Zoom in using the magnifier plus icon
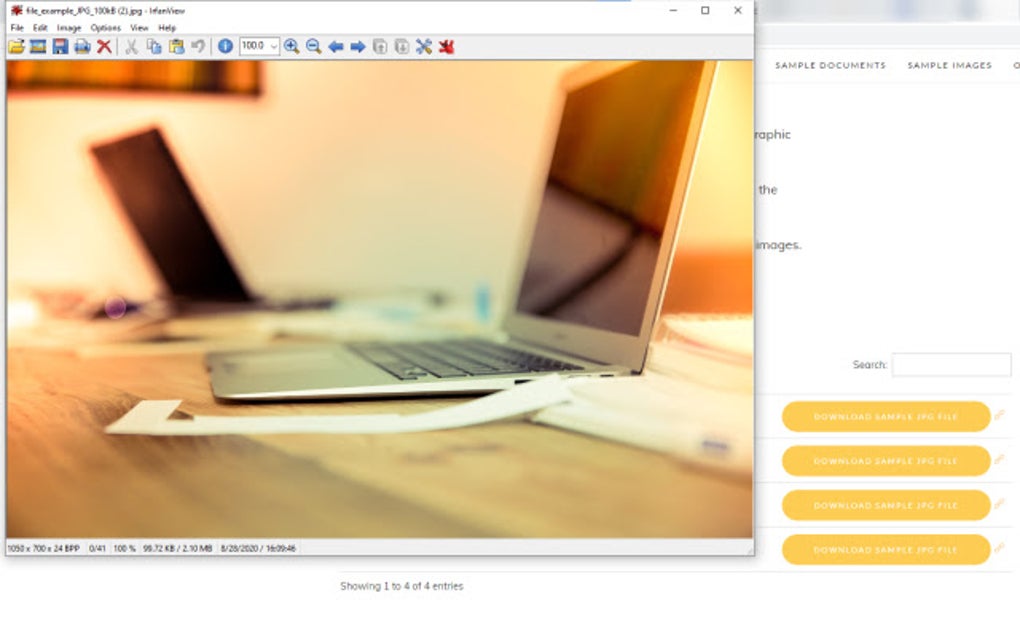1020x638 pixels. coord(293,46)
